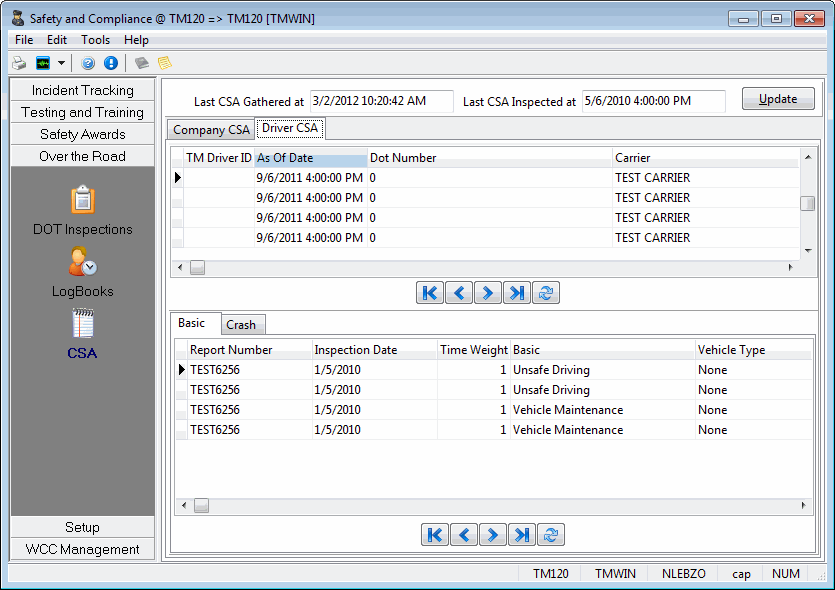Click left arrow of Basic grid horizontal scrollbar

click(184, 505)
